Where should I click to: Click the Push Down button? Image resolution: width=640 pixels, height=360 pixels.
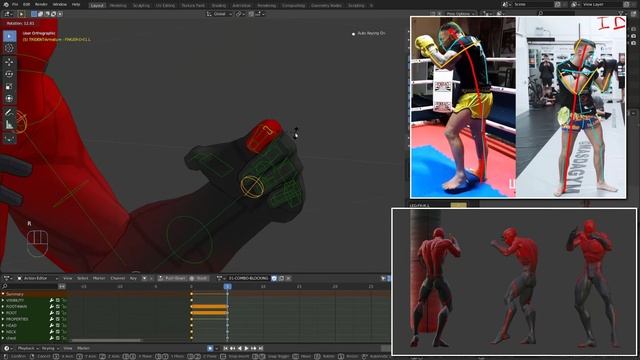(x=172, y=278)
